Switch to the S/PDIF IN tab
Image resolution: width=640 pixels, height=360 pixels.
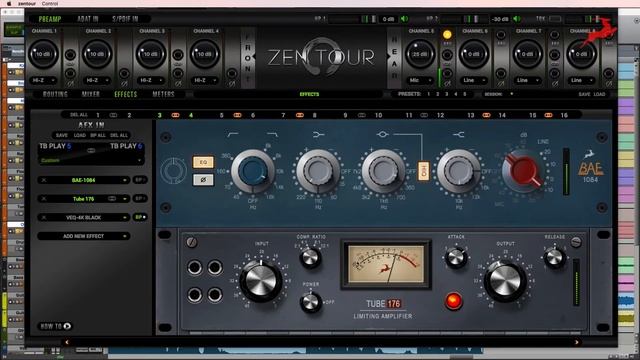tap(125, 19)
